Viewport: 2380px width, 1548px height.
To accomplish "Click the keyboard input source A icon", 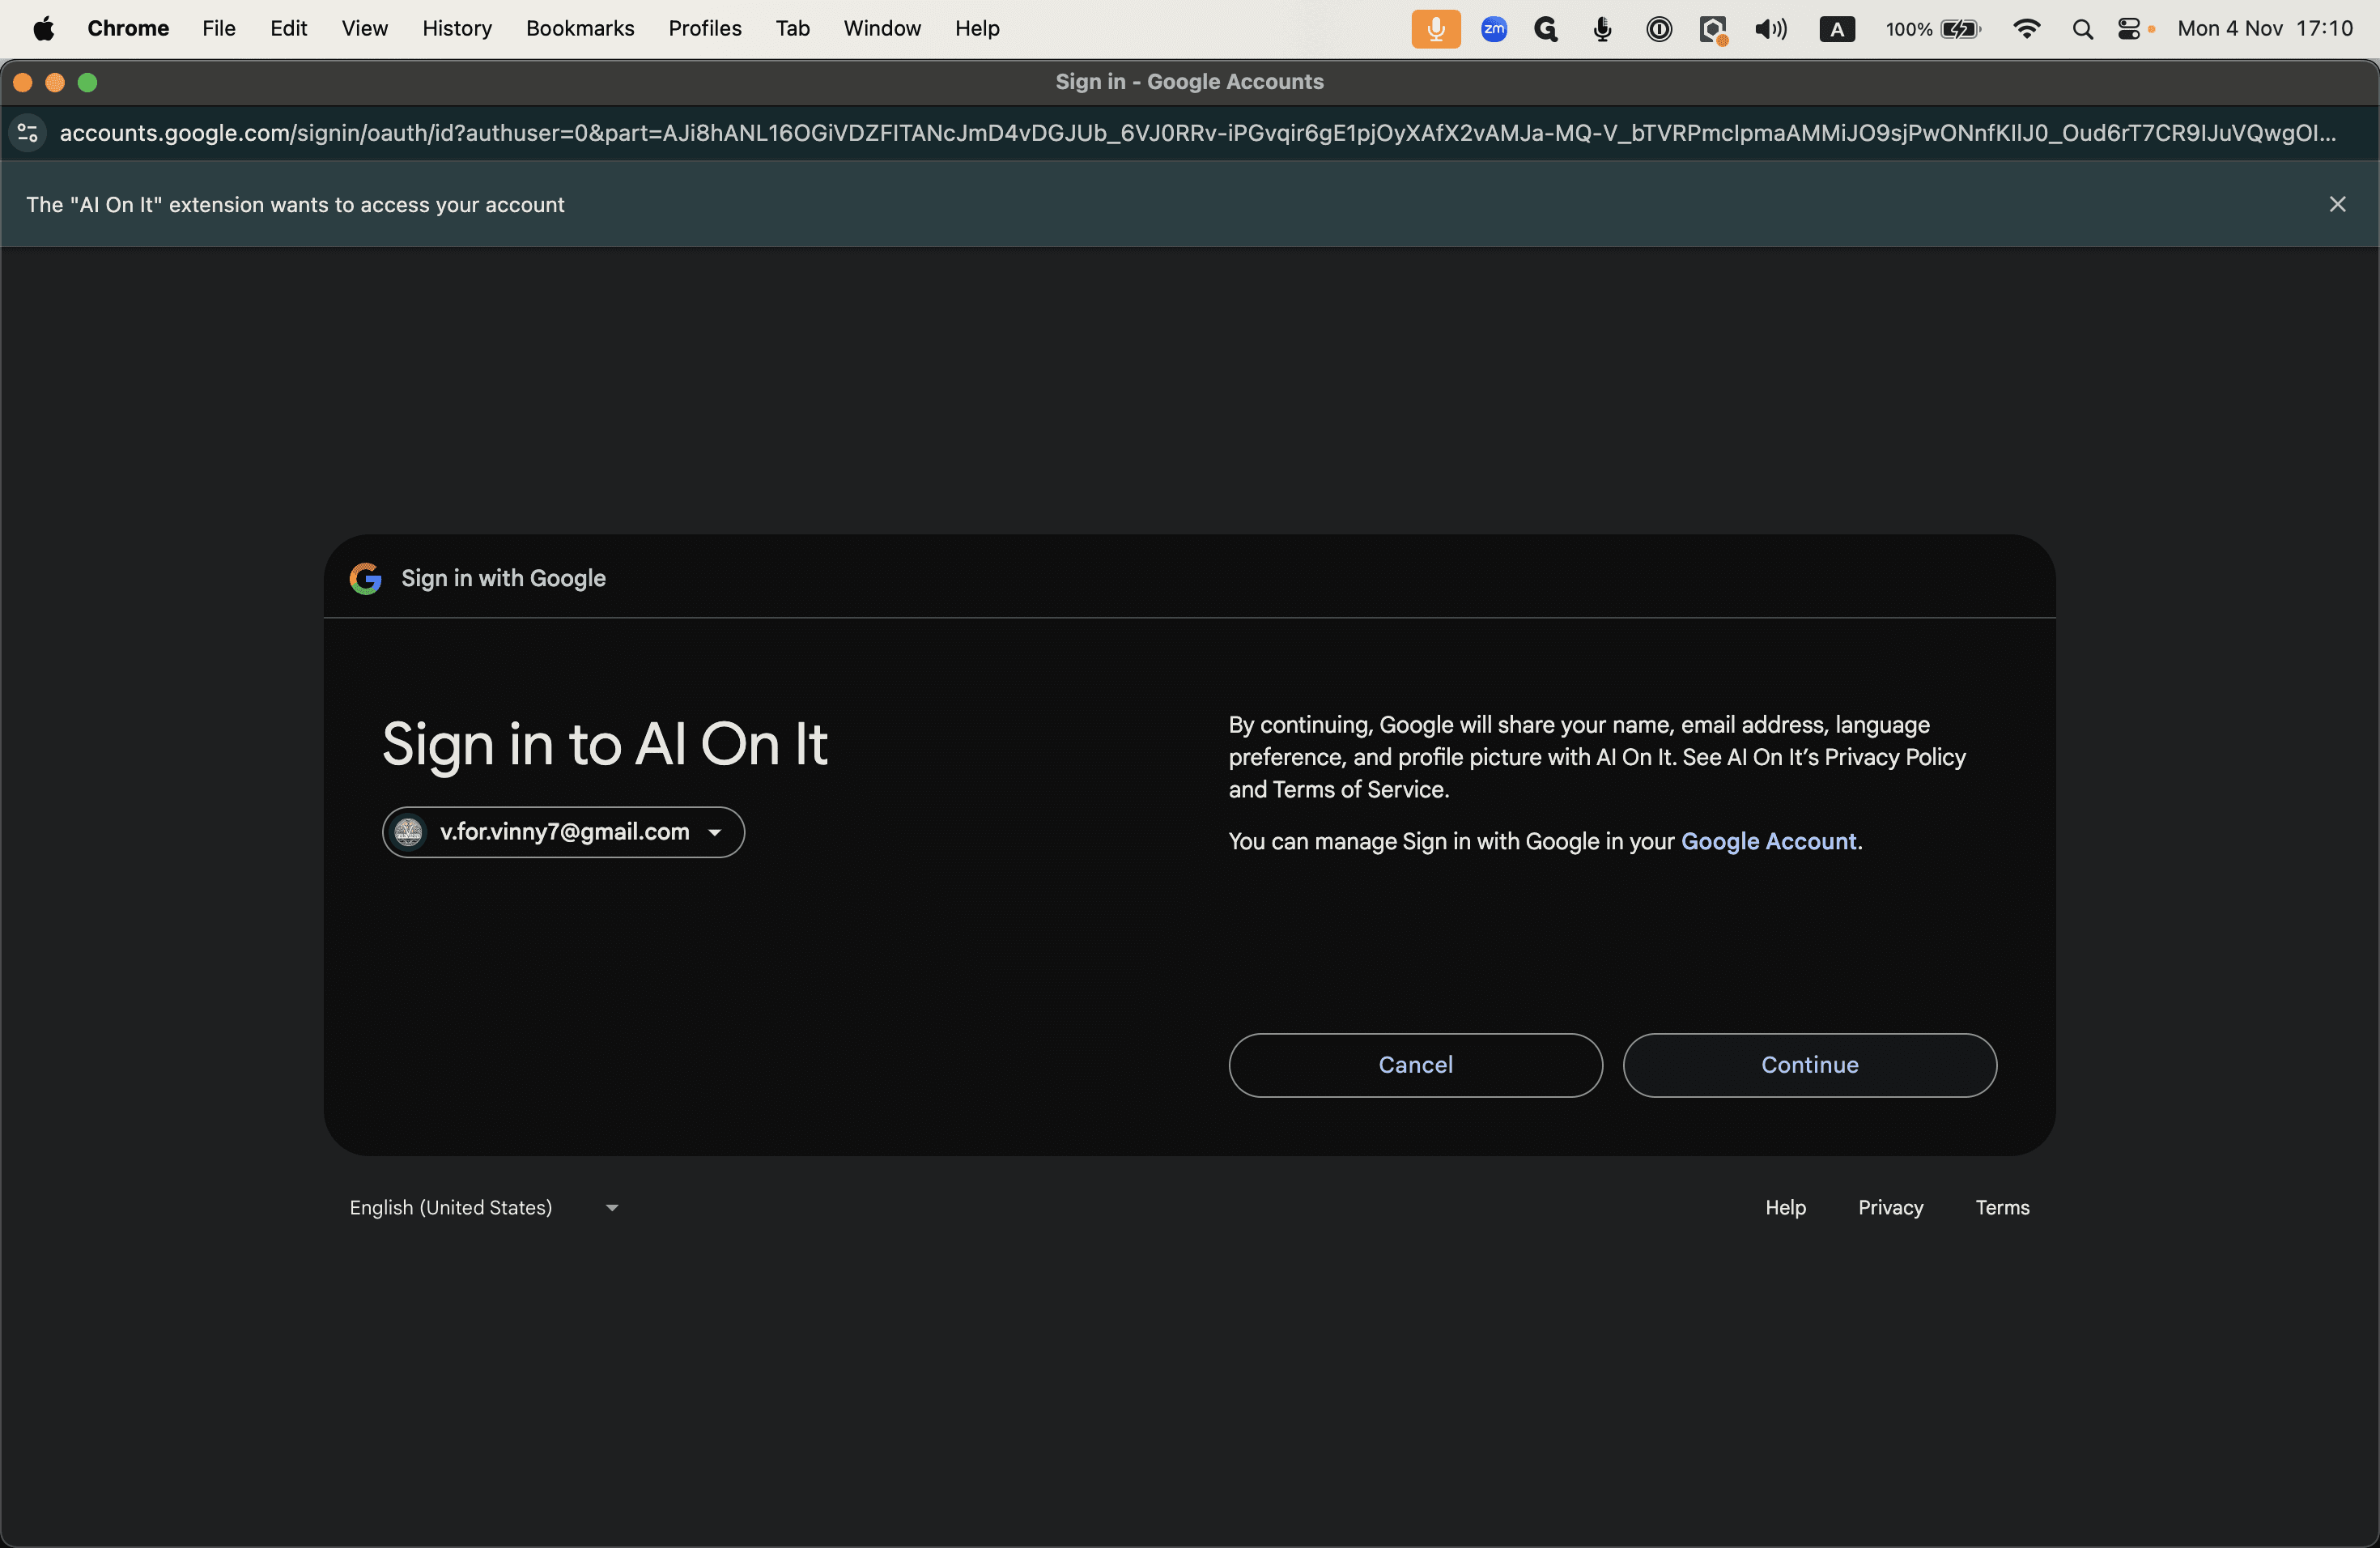I will [x=1837, y=29].
